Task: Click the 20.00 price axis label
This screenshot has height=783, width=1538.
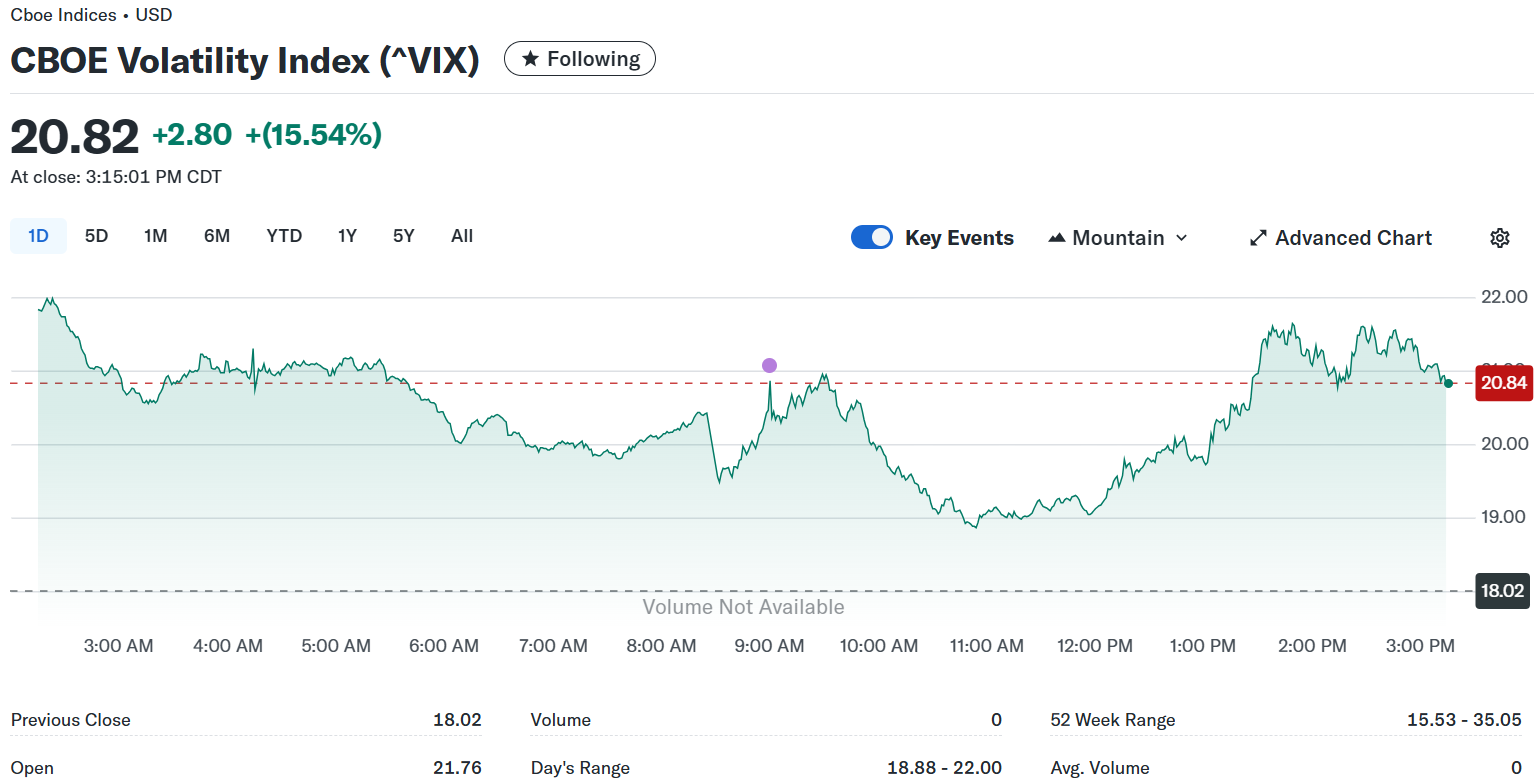Action: point(1504,444)
